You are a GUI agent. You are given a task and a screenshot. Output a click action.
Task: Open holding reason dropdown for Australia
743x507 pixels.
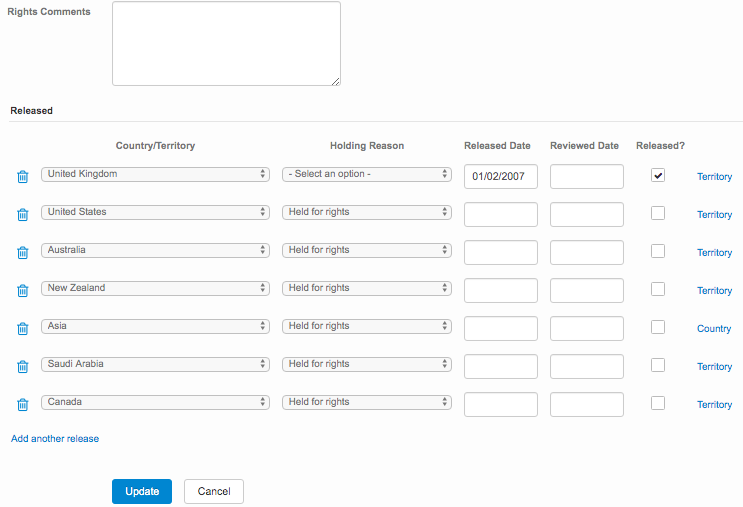pos(367,250)
